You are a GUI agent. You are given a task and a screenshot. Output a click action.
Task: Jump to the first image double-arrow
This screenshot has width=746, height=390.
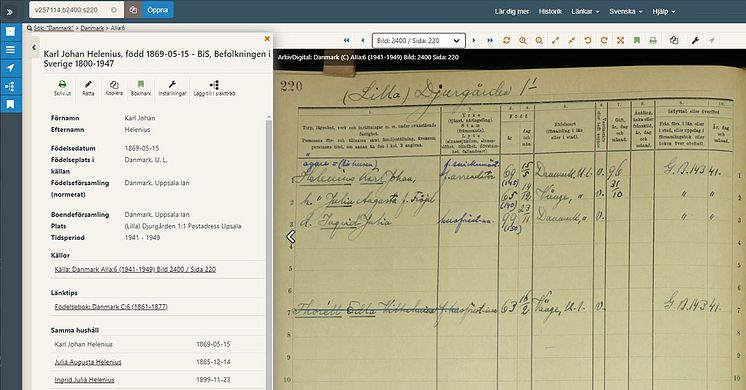346,40
